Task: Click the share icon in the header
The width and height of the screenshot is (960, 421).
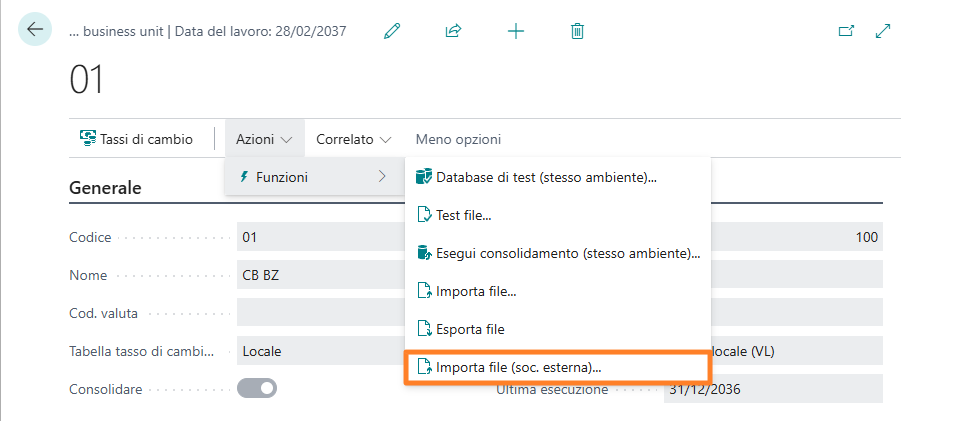Action: click(x=453, y=31)
